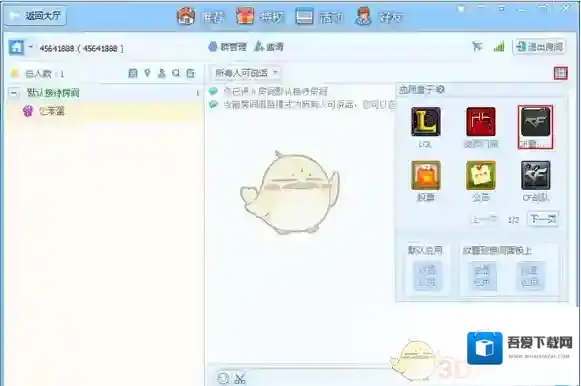The width and height of the screenshot is (581, 386).
Task: Click the location pin icon above the room list
Action: (x=147, y=73)
